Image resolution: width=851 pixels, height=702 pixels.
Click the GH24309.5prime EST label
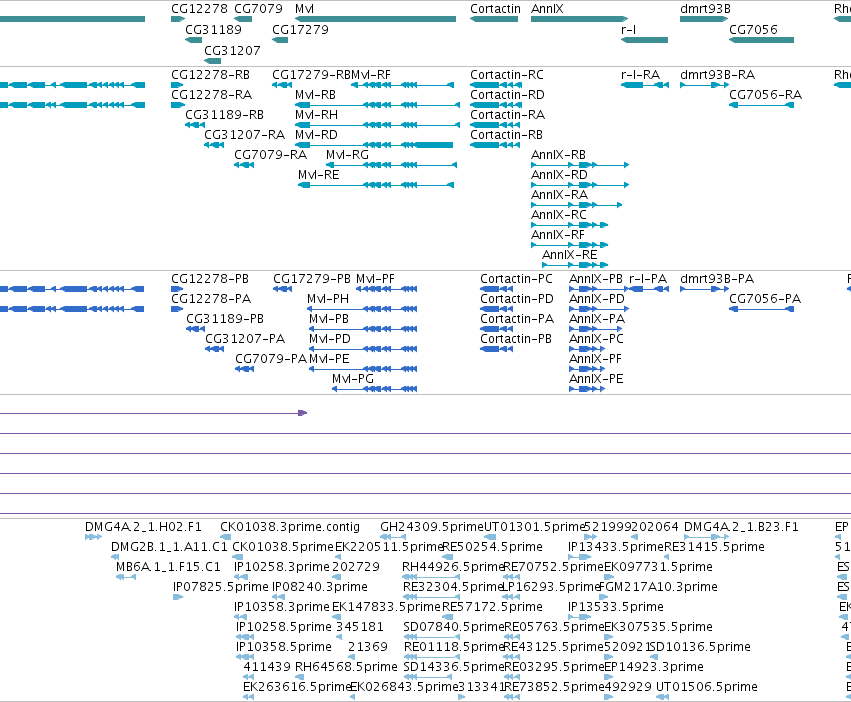coord(432,527)
